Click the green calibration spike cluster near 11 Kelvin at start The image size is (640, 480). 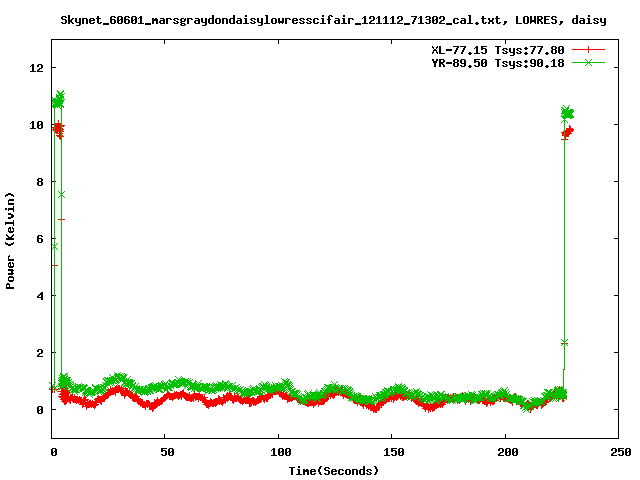click(58, 100)
